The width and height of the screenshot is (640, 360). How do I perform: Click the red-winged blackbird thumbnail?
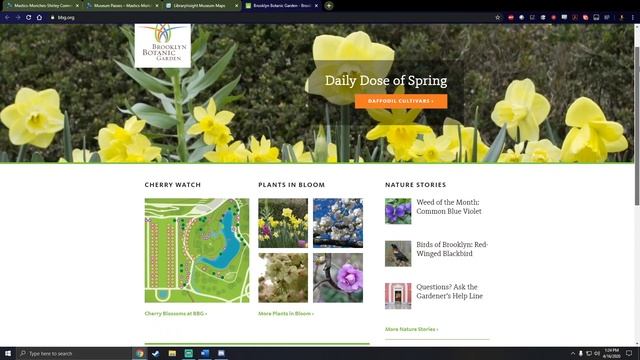398,253
